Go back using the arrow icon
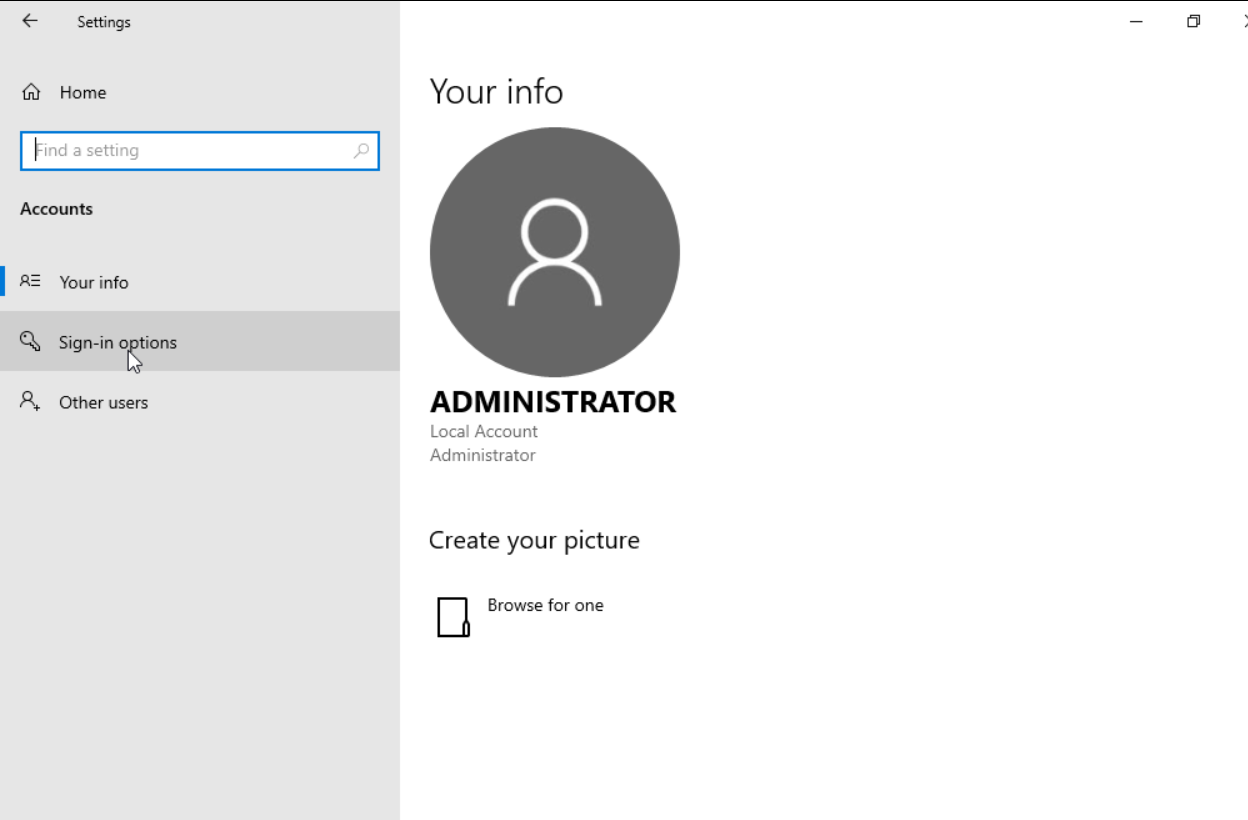This screenshot has height=820, width=1248. pyautogui.click(x=30, y=21)
